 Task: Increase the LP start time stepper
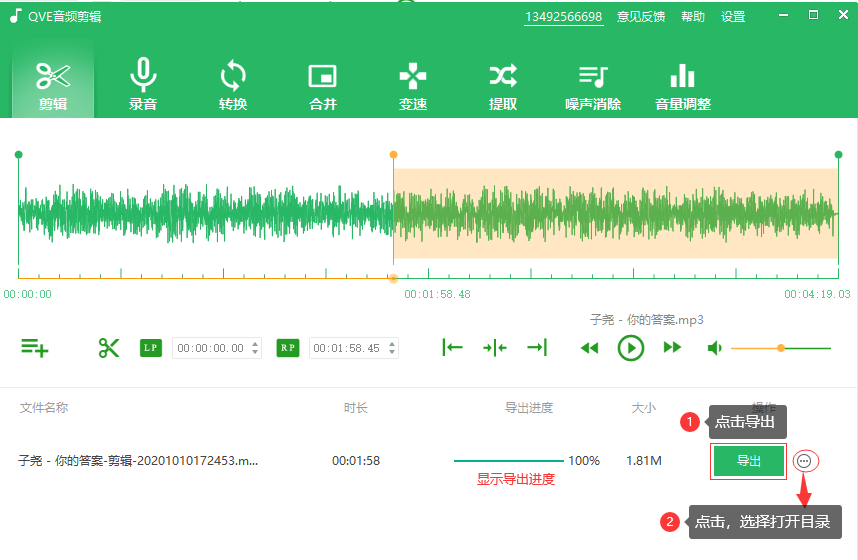pos(255,344)
